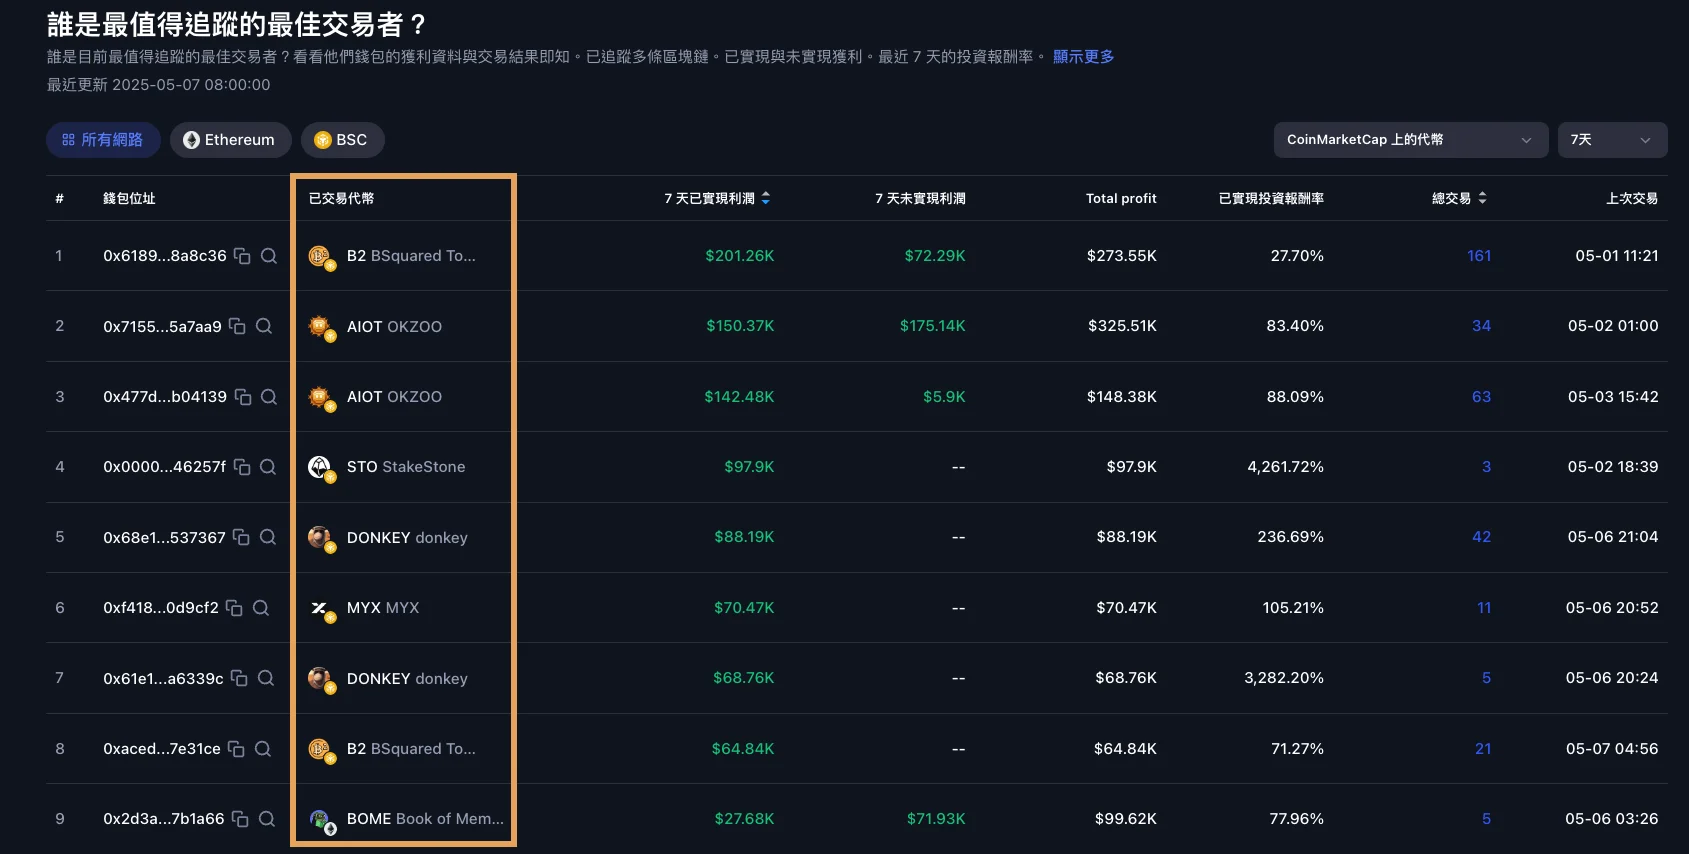
Task: Copy wallet address 0x0000...46257f
Action: click(x=242, y=467)
